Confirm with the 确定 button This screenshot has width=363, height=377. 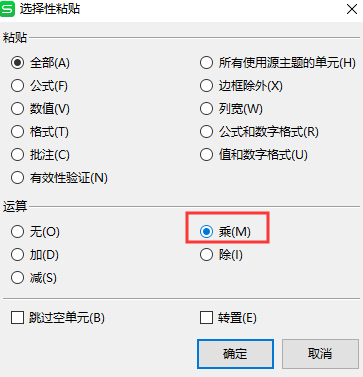pos(235,354)
